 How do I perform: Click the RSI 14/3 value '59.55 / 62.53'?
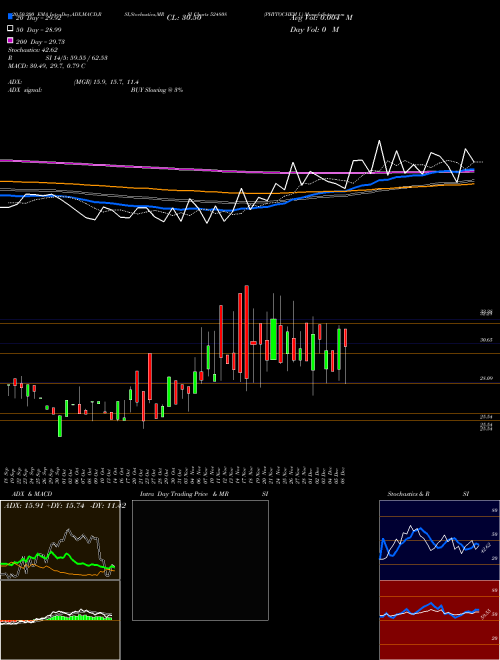(x=87, y=58)
